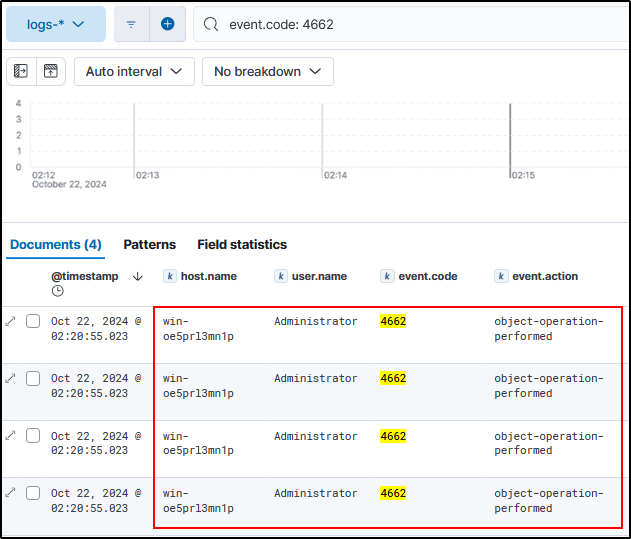This screenshot has height=539, width=631.
Task: Select the third log row checkbox
Action: [x=33, y=436]
